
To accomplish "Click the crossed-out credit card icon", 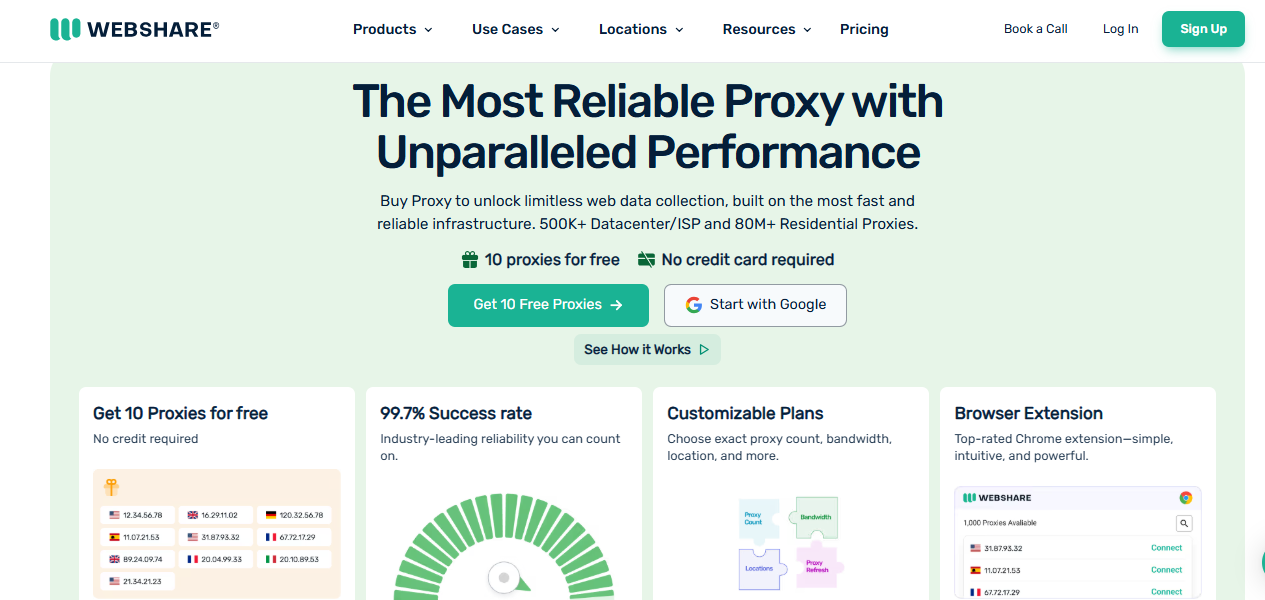I will (646, 260).
